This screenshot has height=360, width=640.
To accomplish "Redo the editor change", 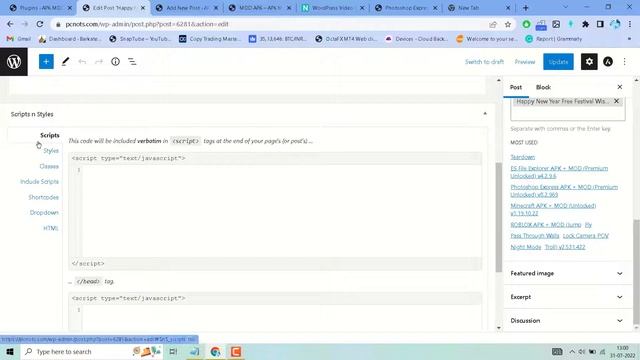I will (x=99, y=62).
